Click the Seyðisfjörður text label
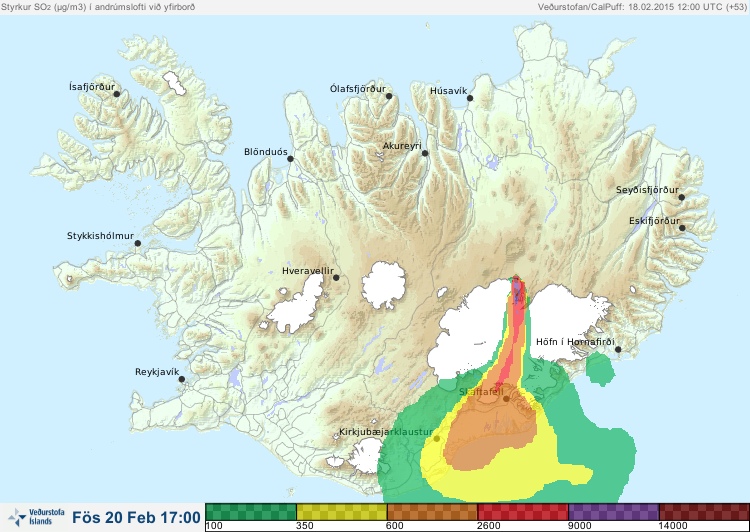 click(647, 190)
